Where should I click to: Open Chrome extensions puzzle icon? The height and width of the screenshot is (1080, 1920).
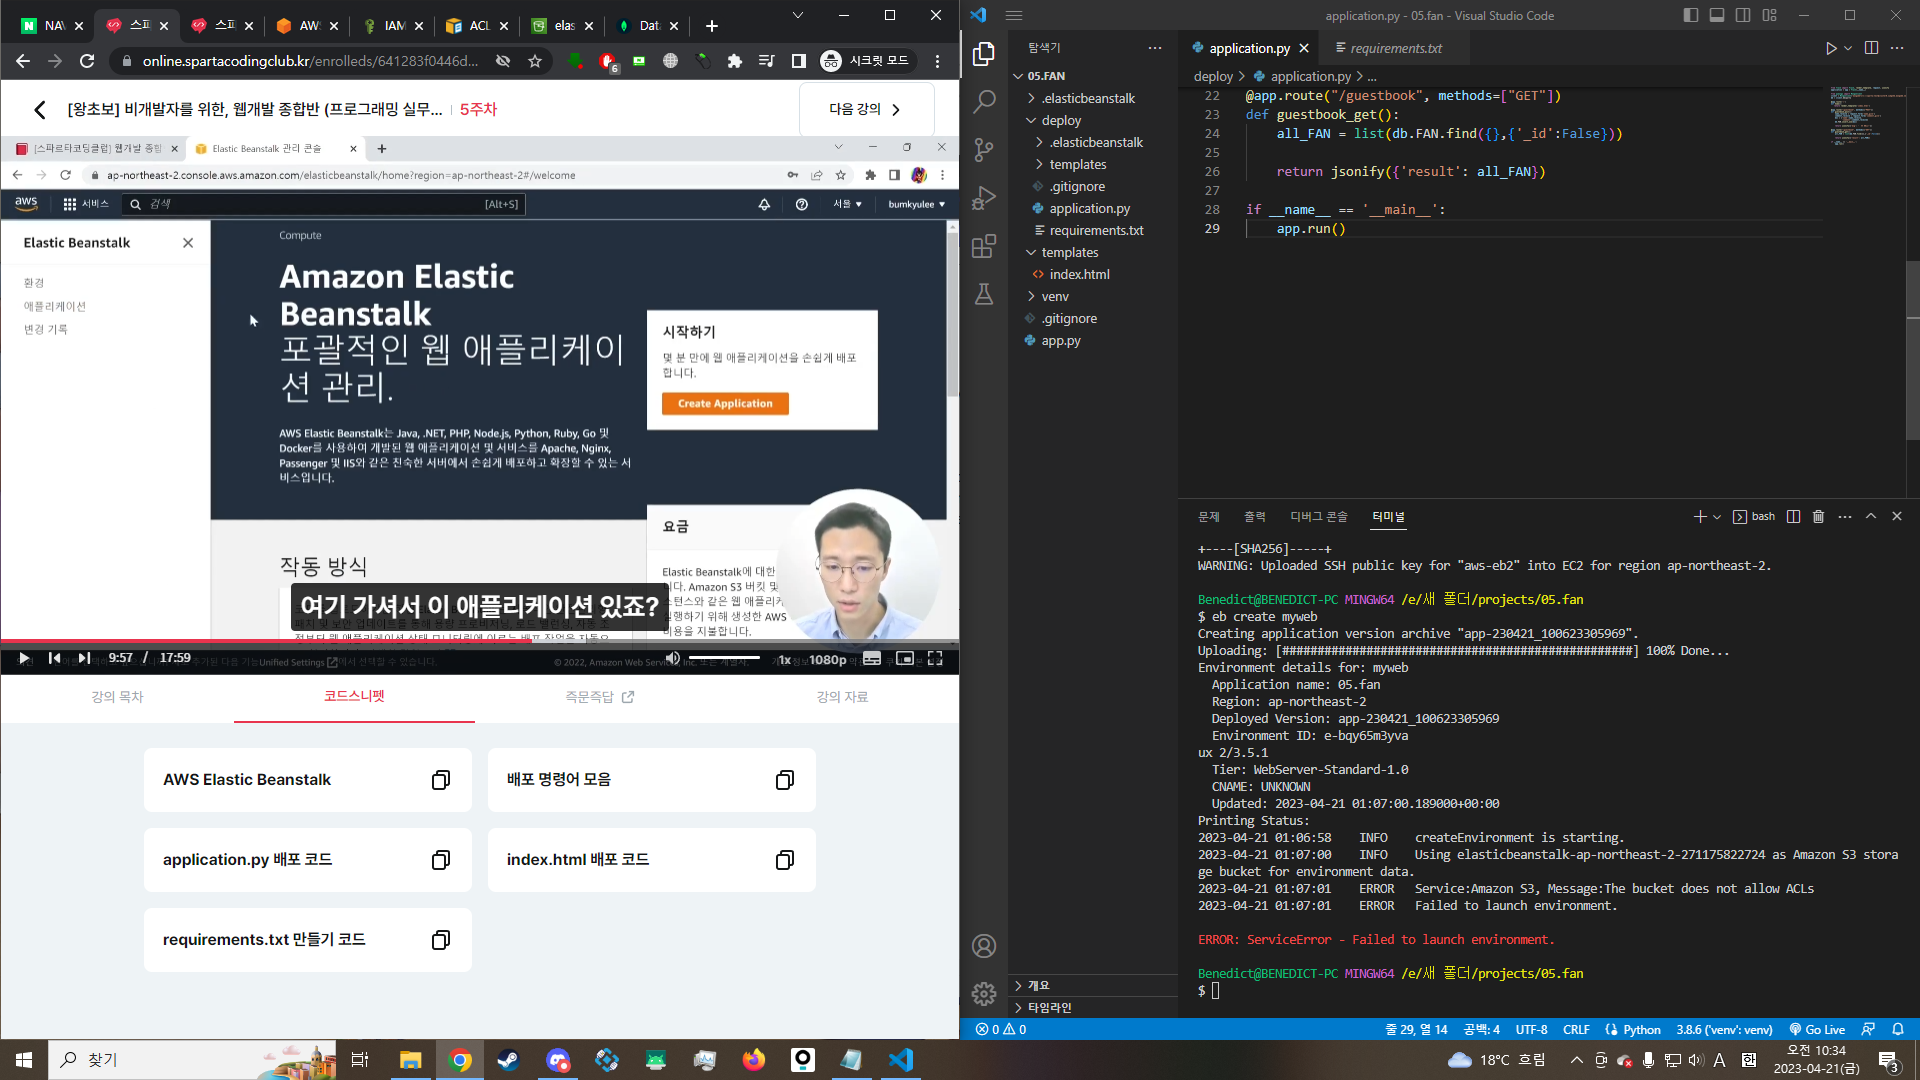click(x=735, y=61)
